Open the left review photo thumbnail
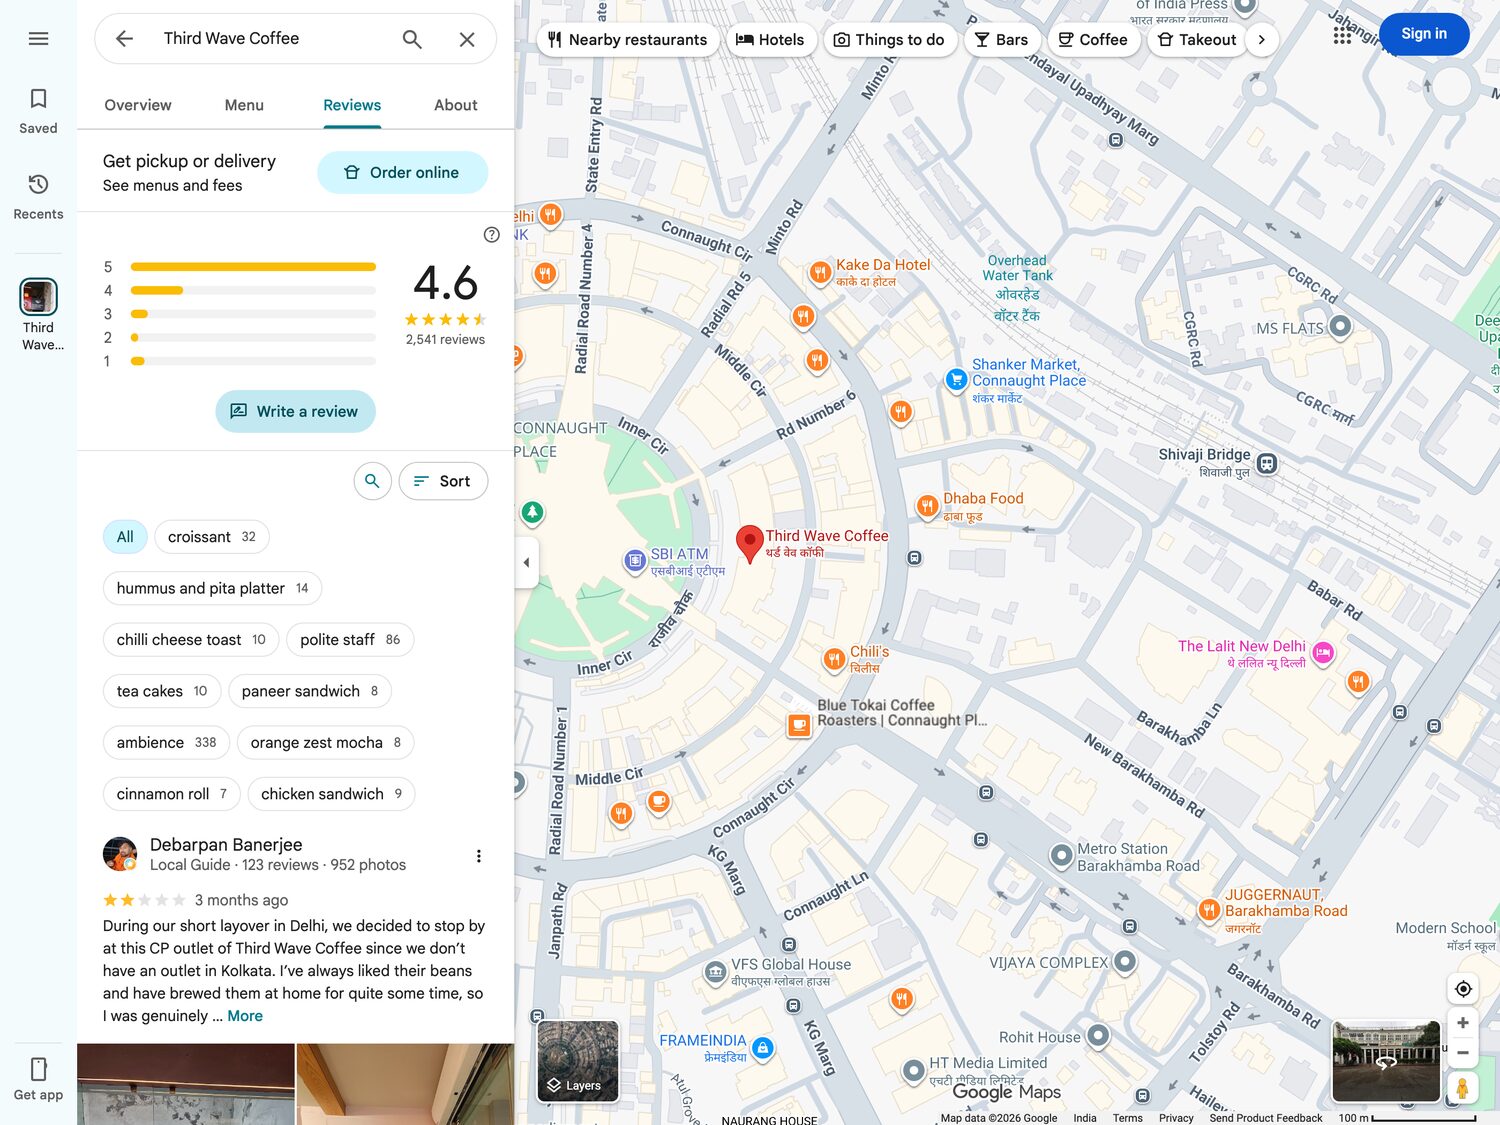This screenshot has width=1500, height=1125. pos(186,1084)
